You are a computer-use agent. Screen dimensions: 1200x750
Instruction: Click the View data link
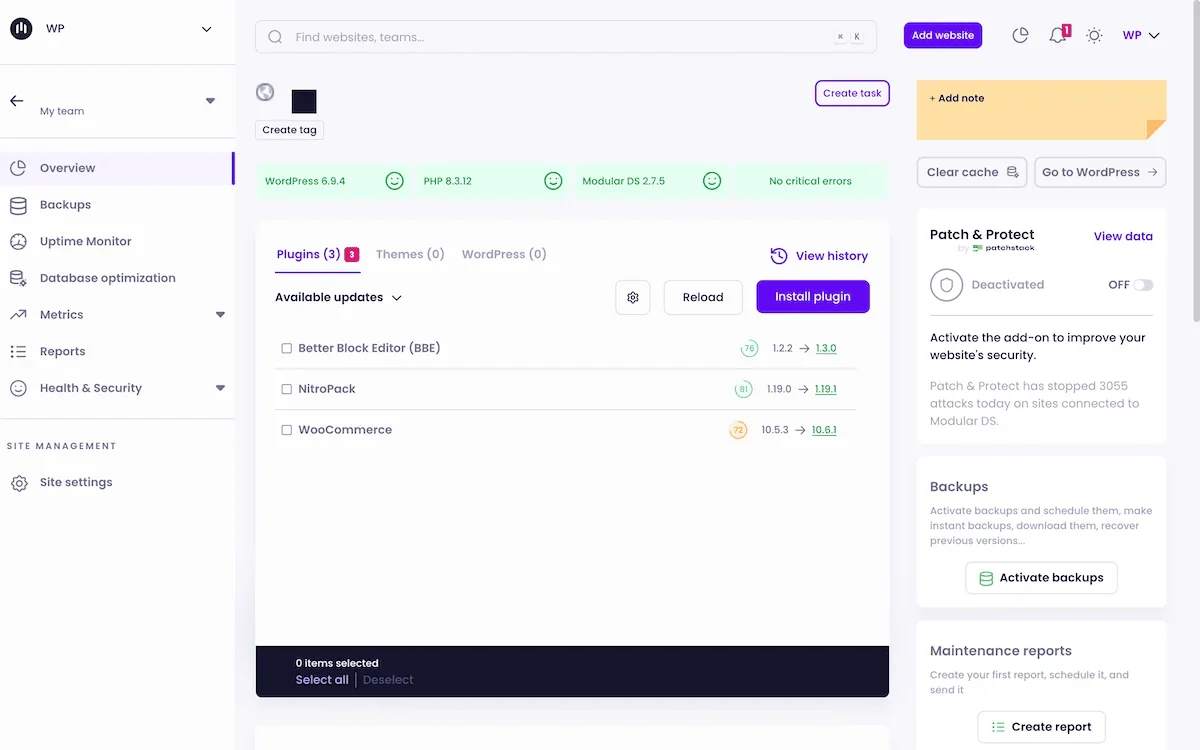coord(1123,236)
